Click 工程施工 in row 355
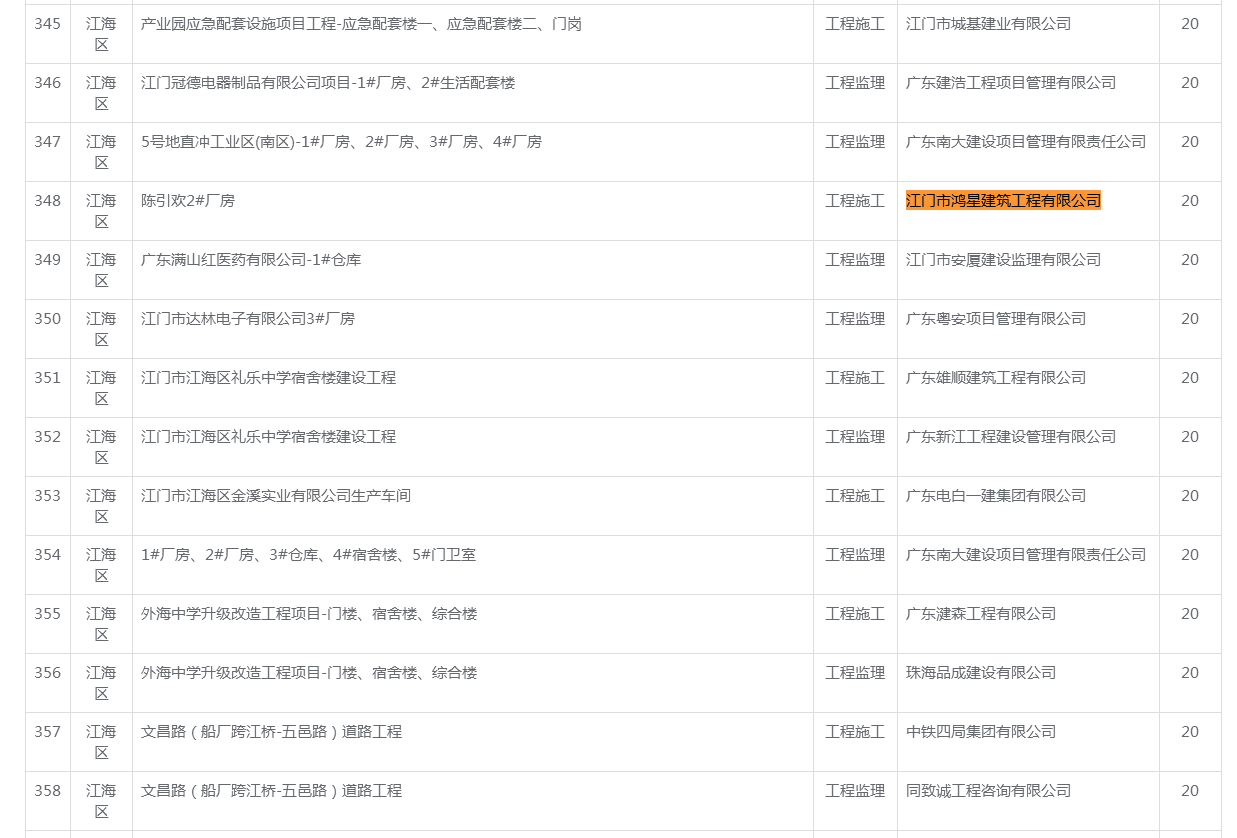The image size is (1237, 838). [855, 614]
